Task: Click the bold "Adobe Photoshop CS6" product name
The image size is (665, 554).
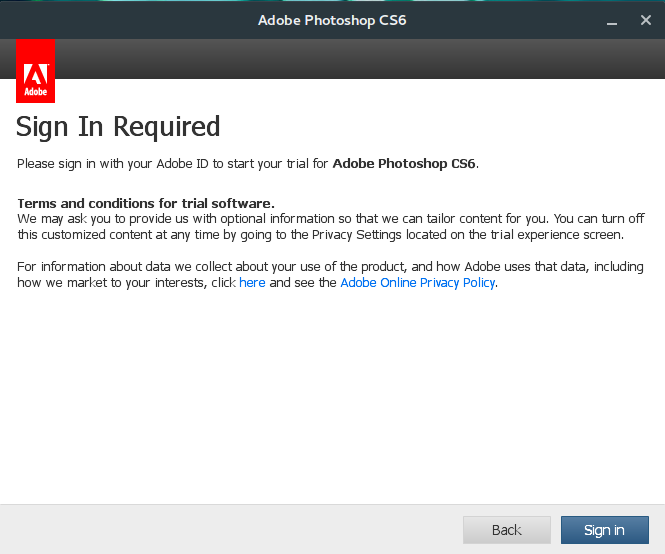Action: coord(404,163)
